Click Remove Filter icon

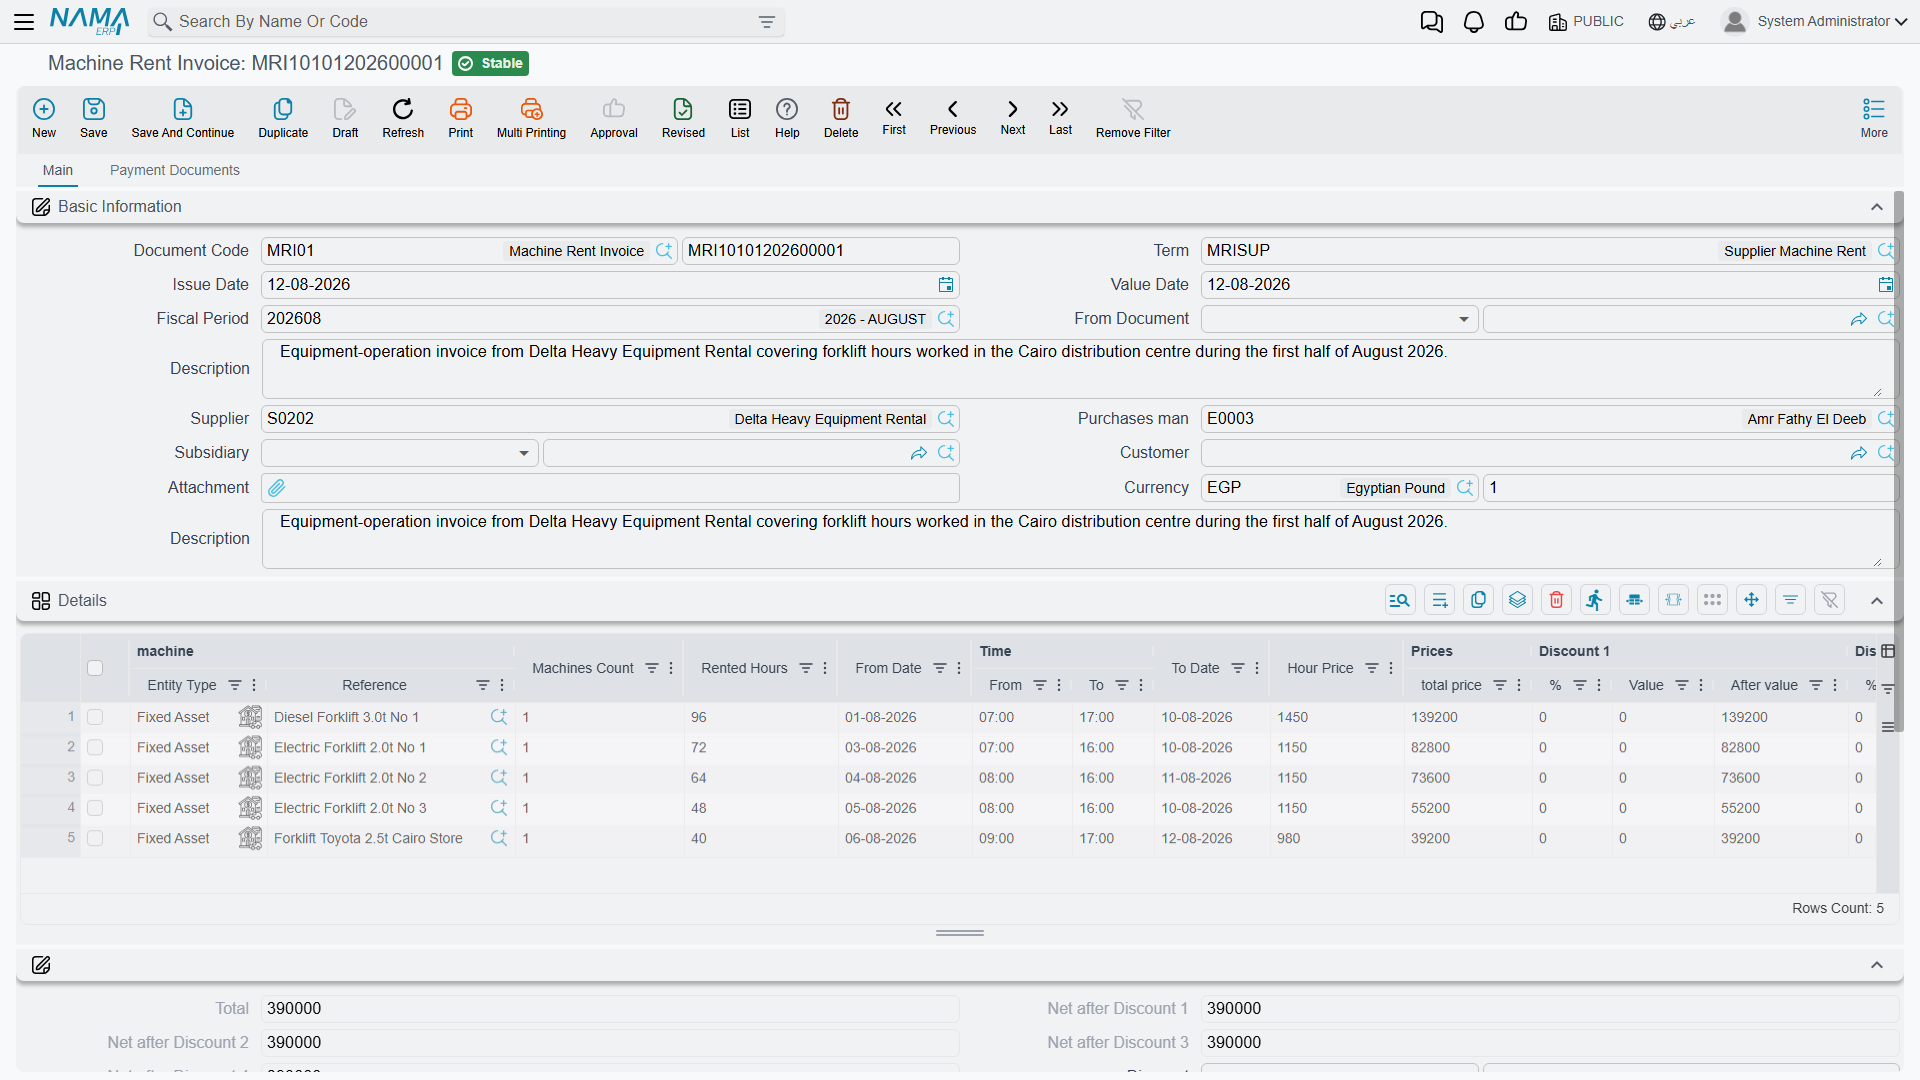tap(1133, 109)
